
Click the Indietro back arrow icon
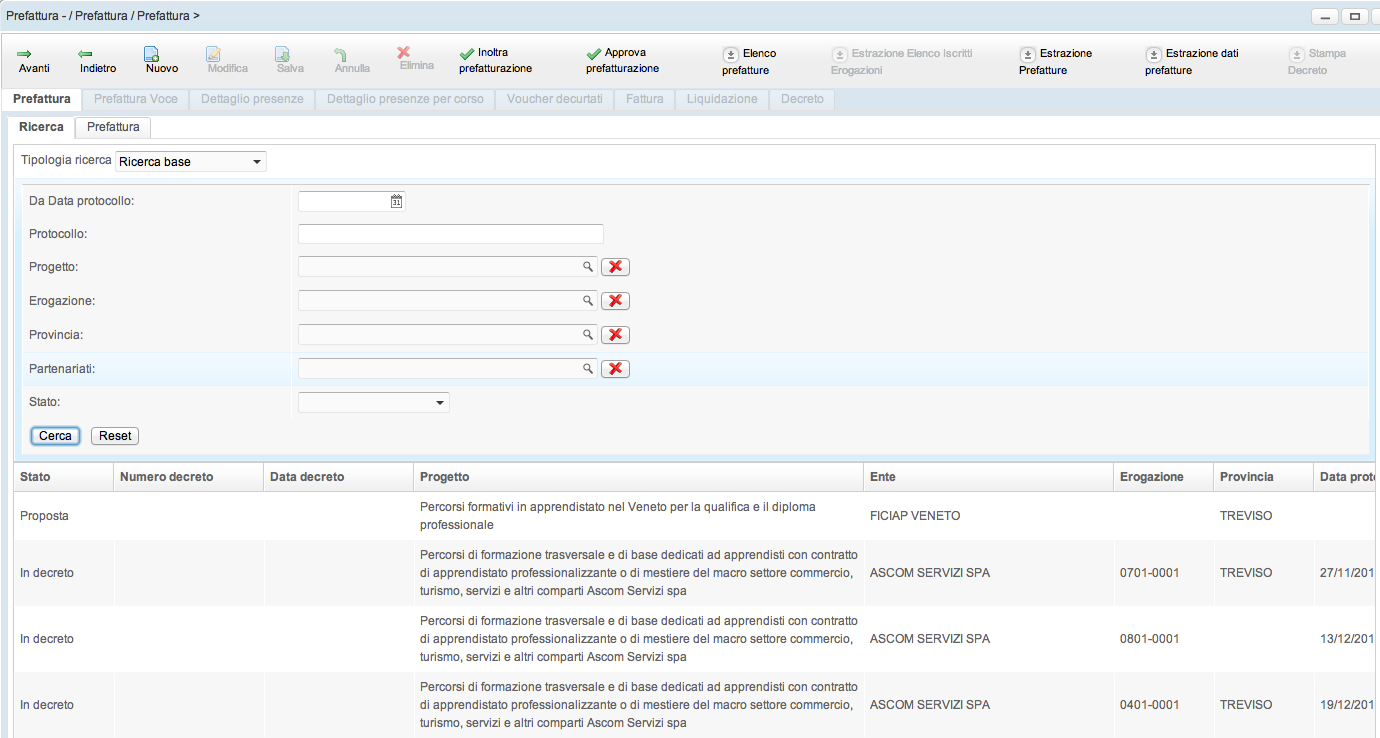pyautogui.click(x=85, y=54)
